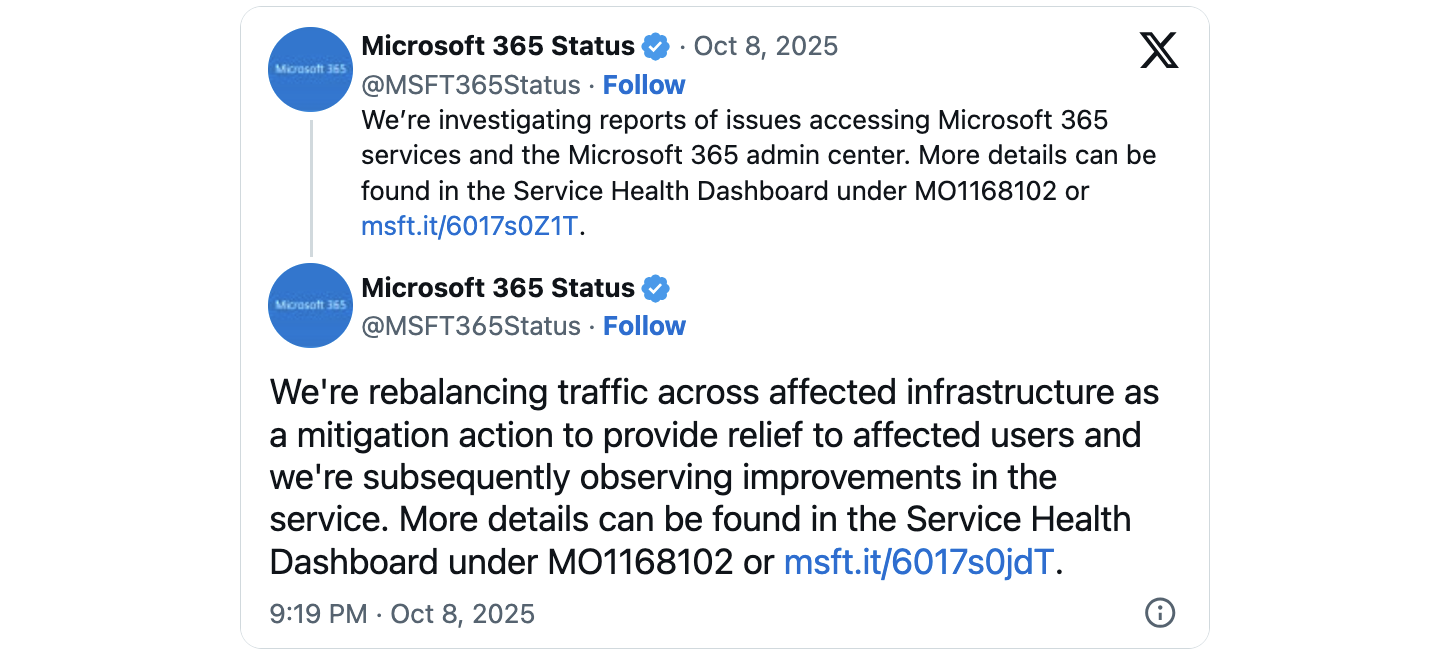The height and width of the screenshot is (654, 1440).
Task: Click the second @MSFT365Status handle
Action: [470, 326]
